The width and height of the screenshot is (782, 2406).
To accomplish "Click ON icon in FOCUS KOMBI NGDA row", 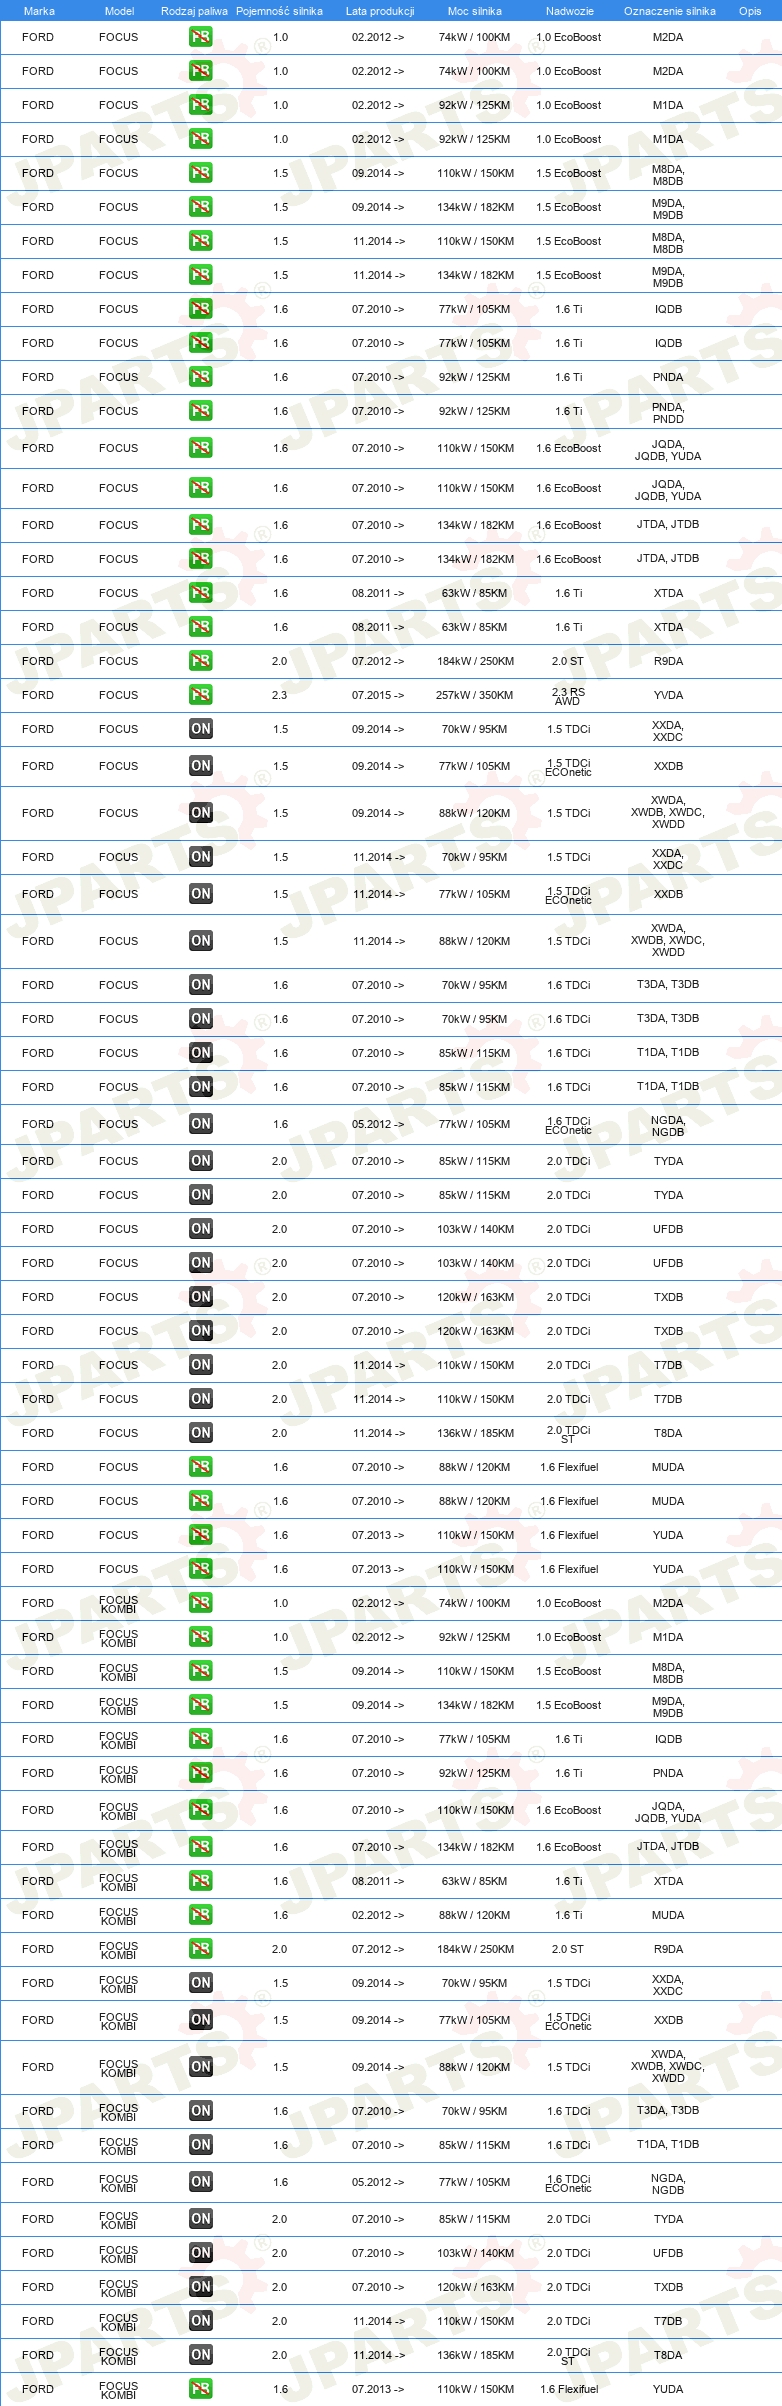I will [200, 2182].
